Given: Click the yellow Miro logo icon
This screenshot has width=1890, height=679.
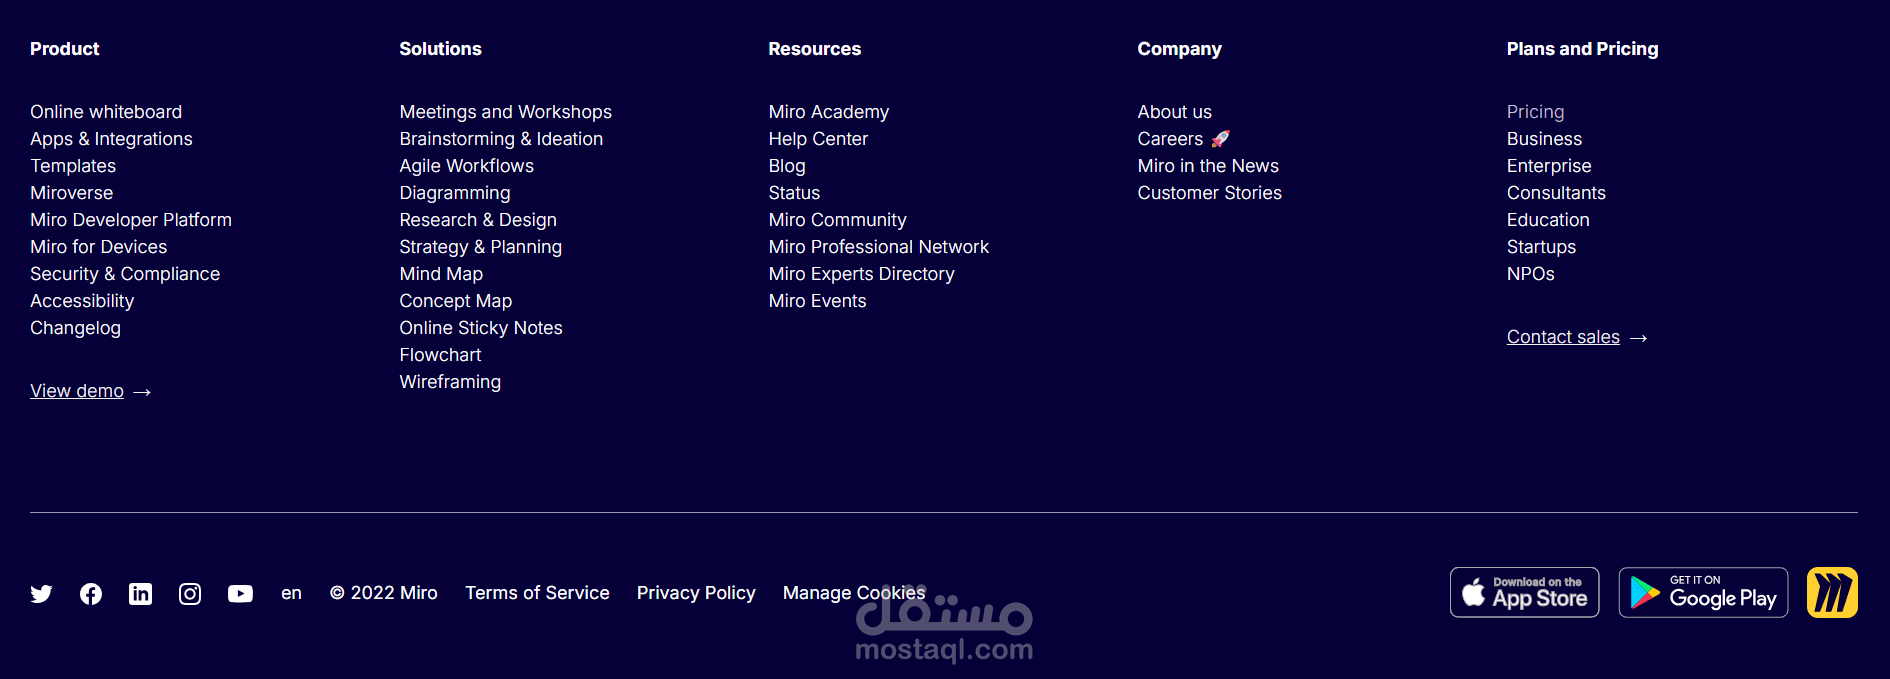Looking at the screenshot, I should 1832,593.
